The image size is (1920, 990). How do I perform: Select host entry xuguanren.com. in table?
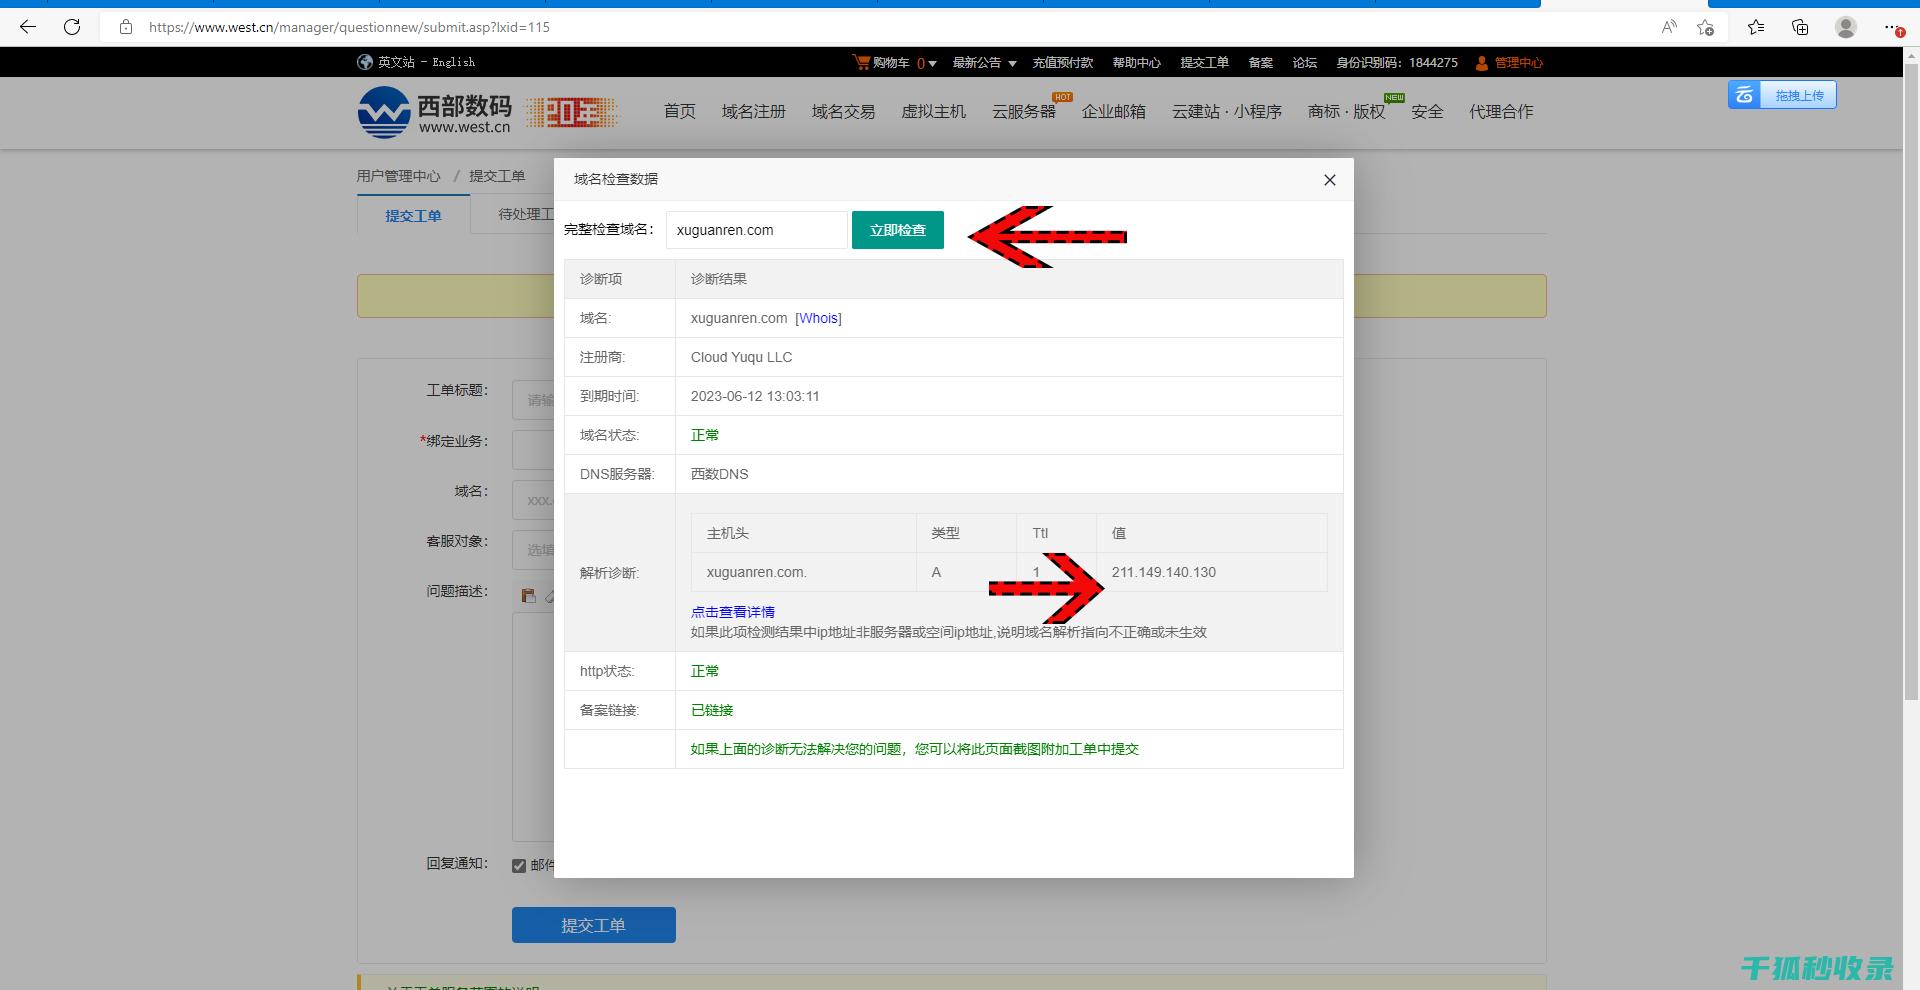tap(756, 572)
